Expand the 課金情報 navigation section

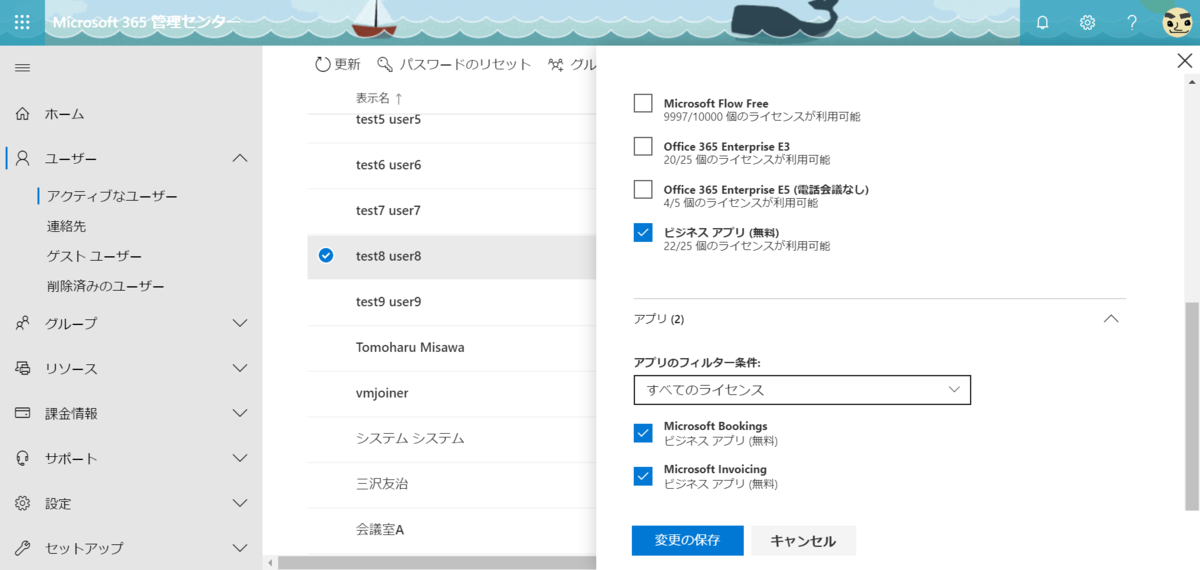[x=240, y=413]
